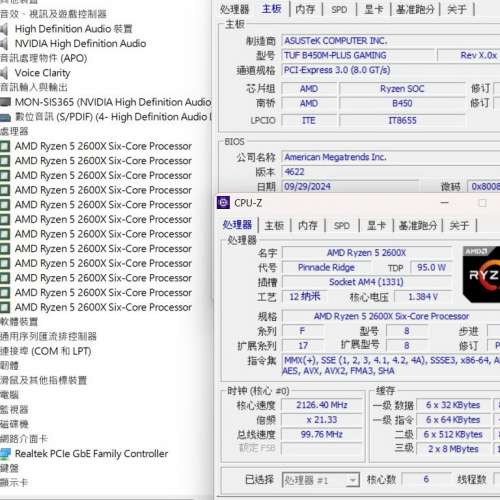
Task: Click the IT8655 LPCIO value
Action: (402, 120)
